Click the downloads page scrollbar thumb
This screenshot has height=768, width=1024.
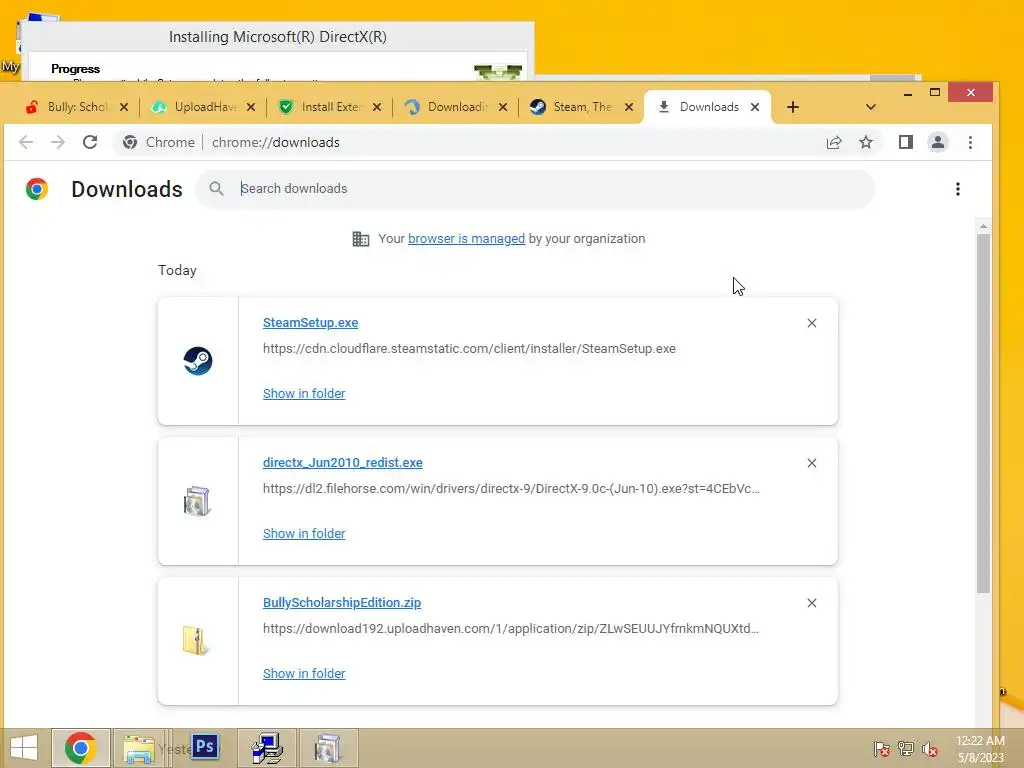[x=983, y=413]
